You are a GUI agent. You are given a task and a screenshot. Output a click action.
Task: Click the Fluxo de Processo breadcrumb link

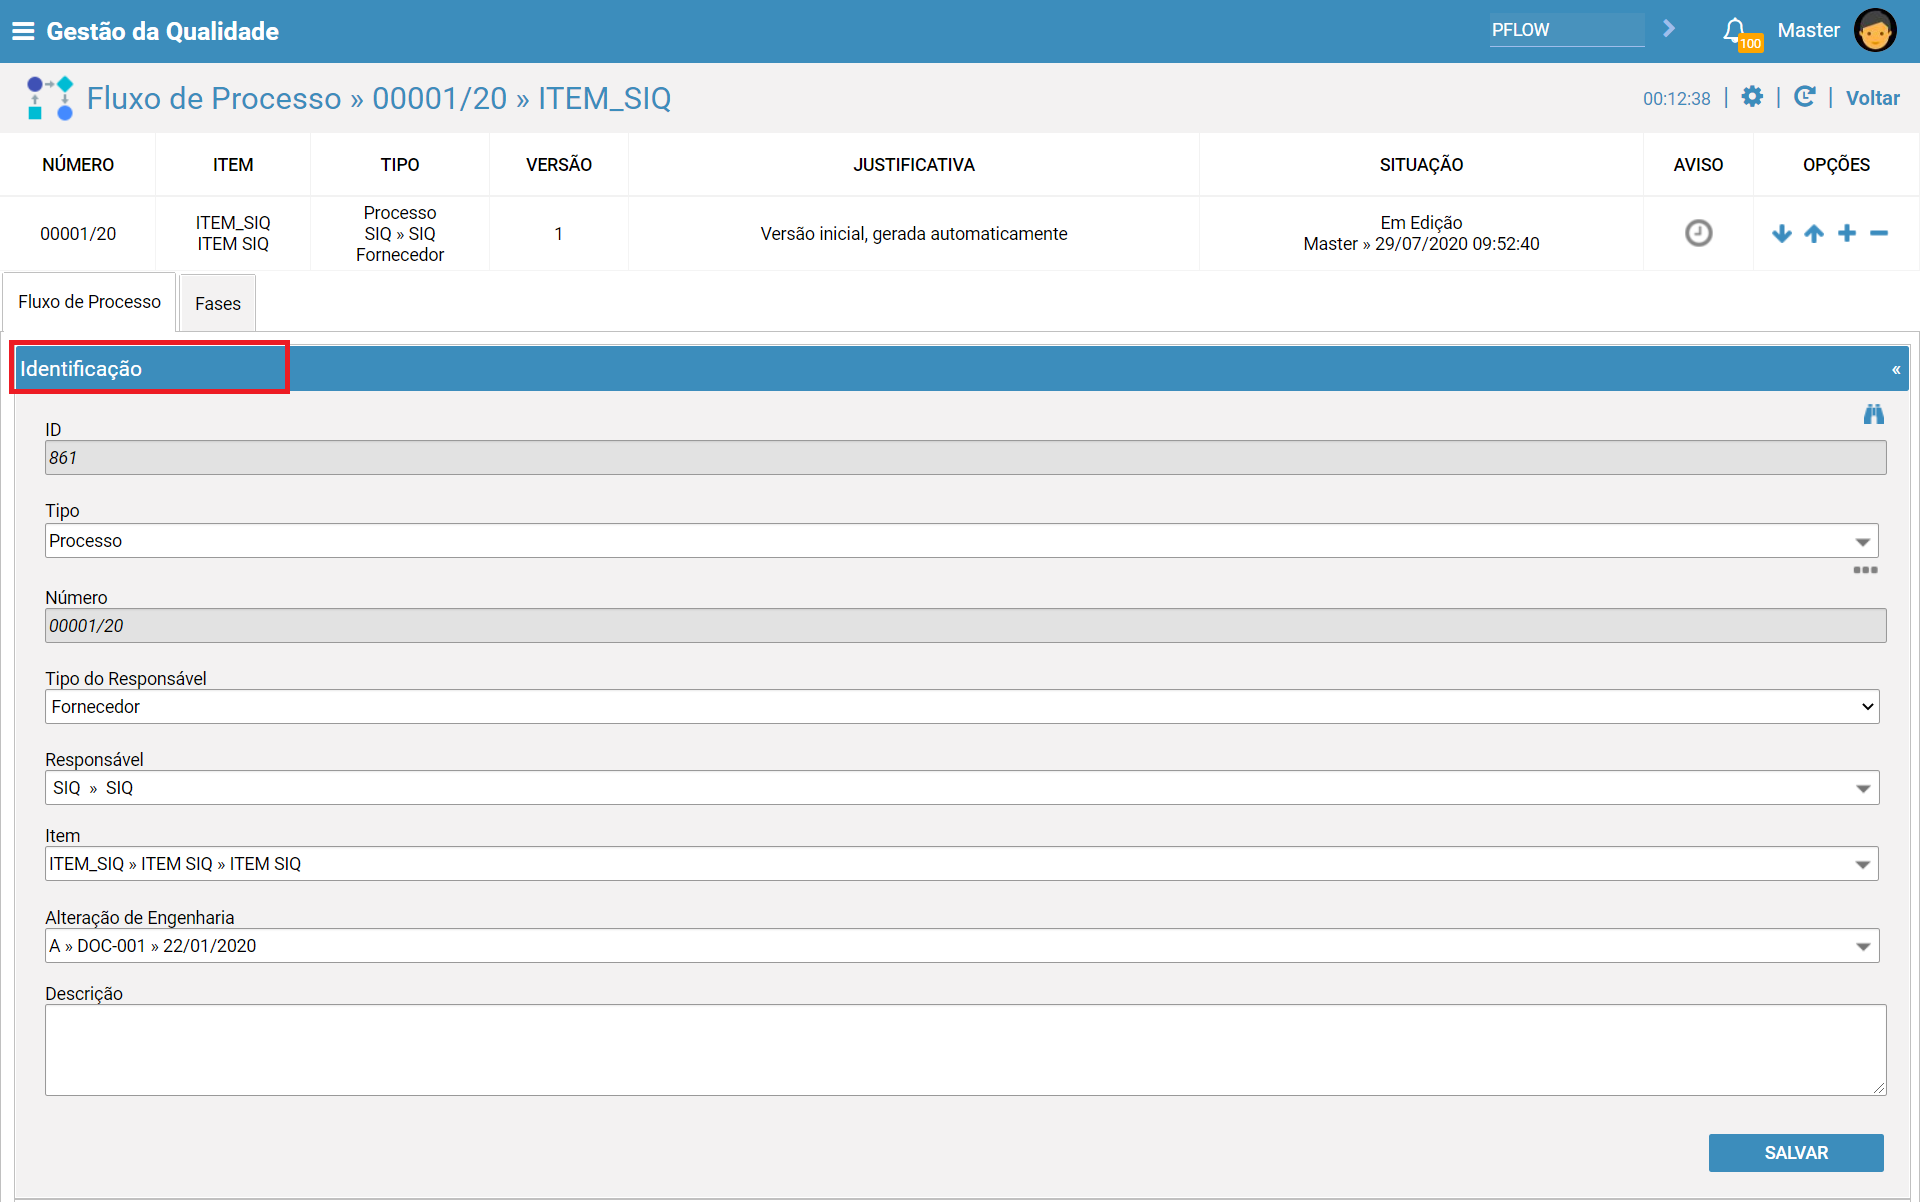214,98
